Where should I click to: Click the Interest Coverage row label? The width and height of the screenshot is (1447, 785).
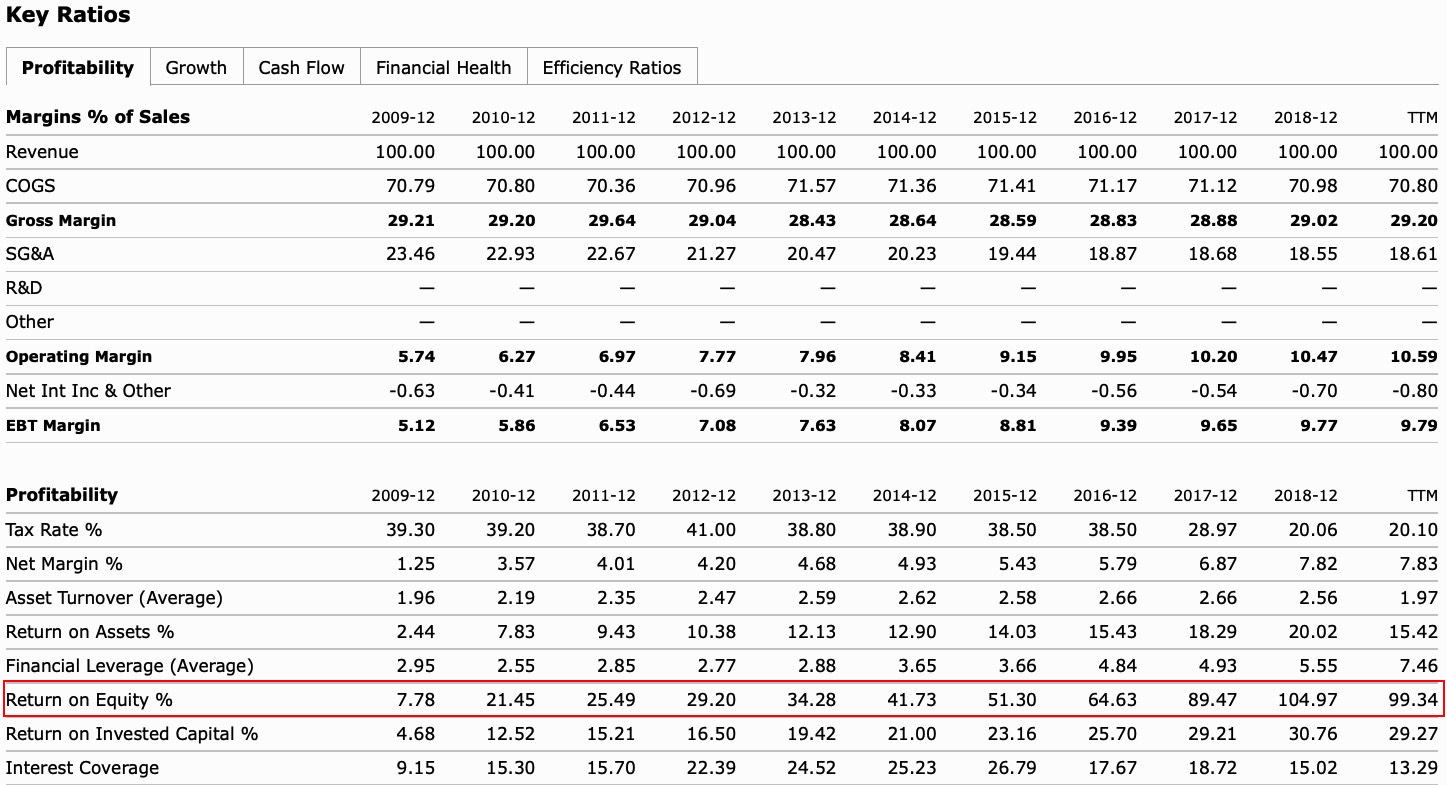(x=82, y=768)
